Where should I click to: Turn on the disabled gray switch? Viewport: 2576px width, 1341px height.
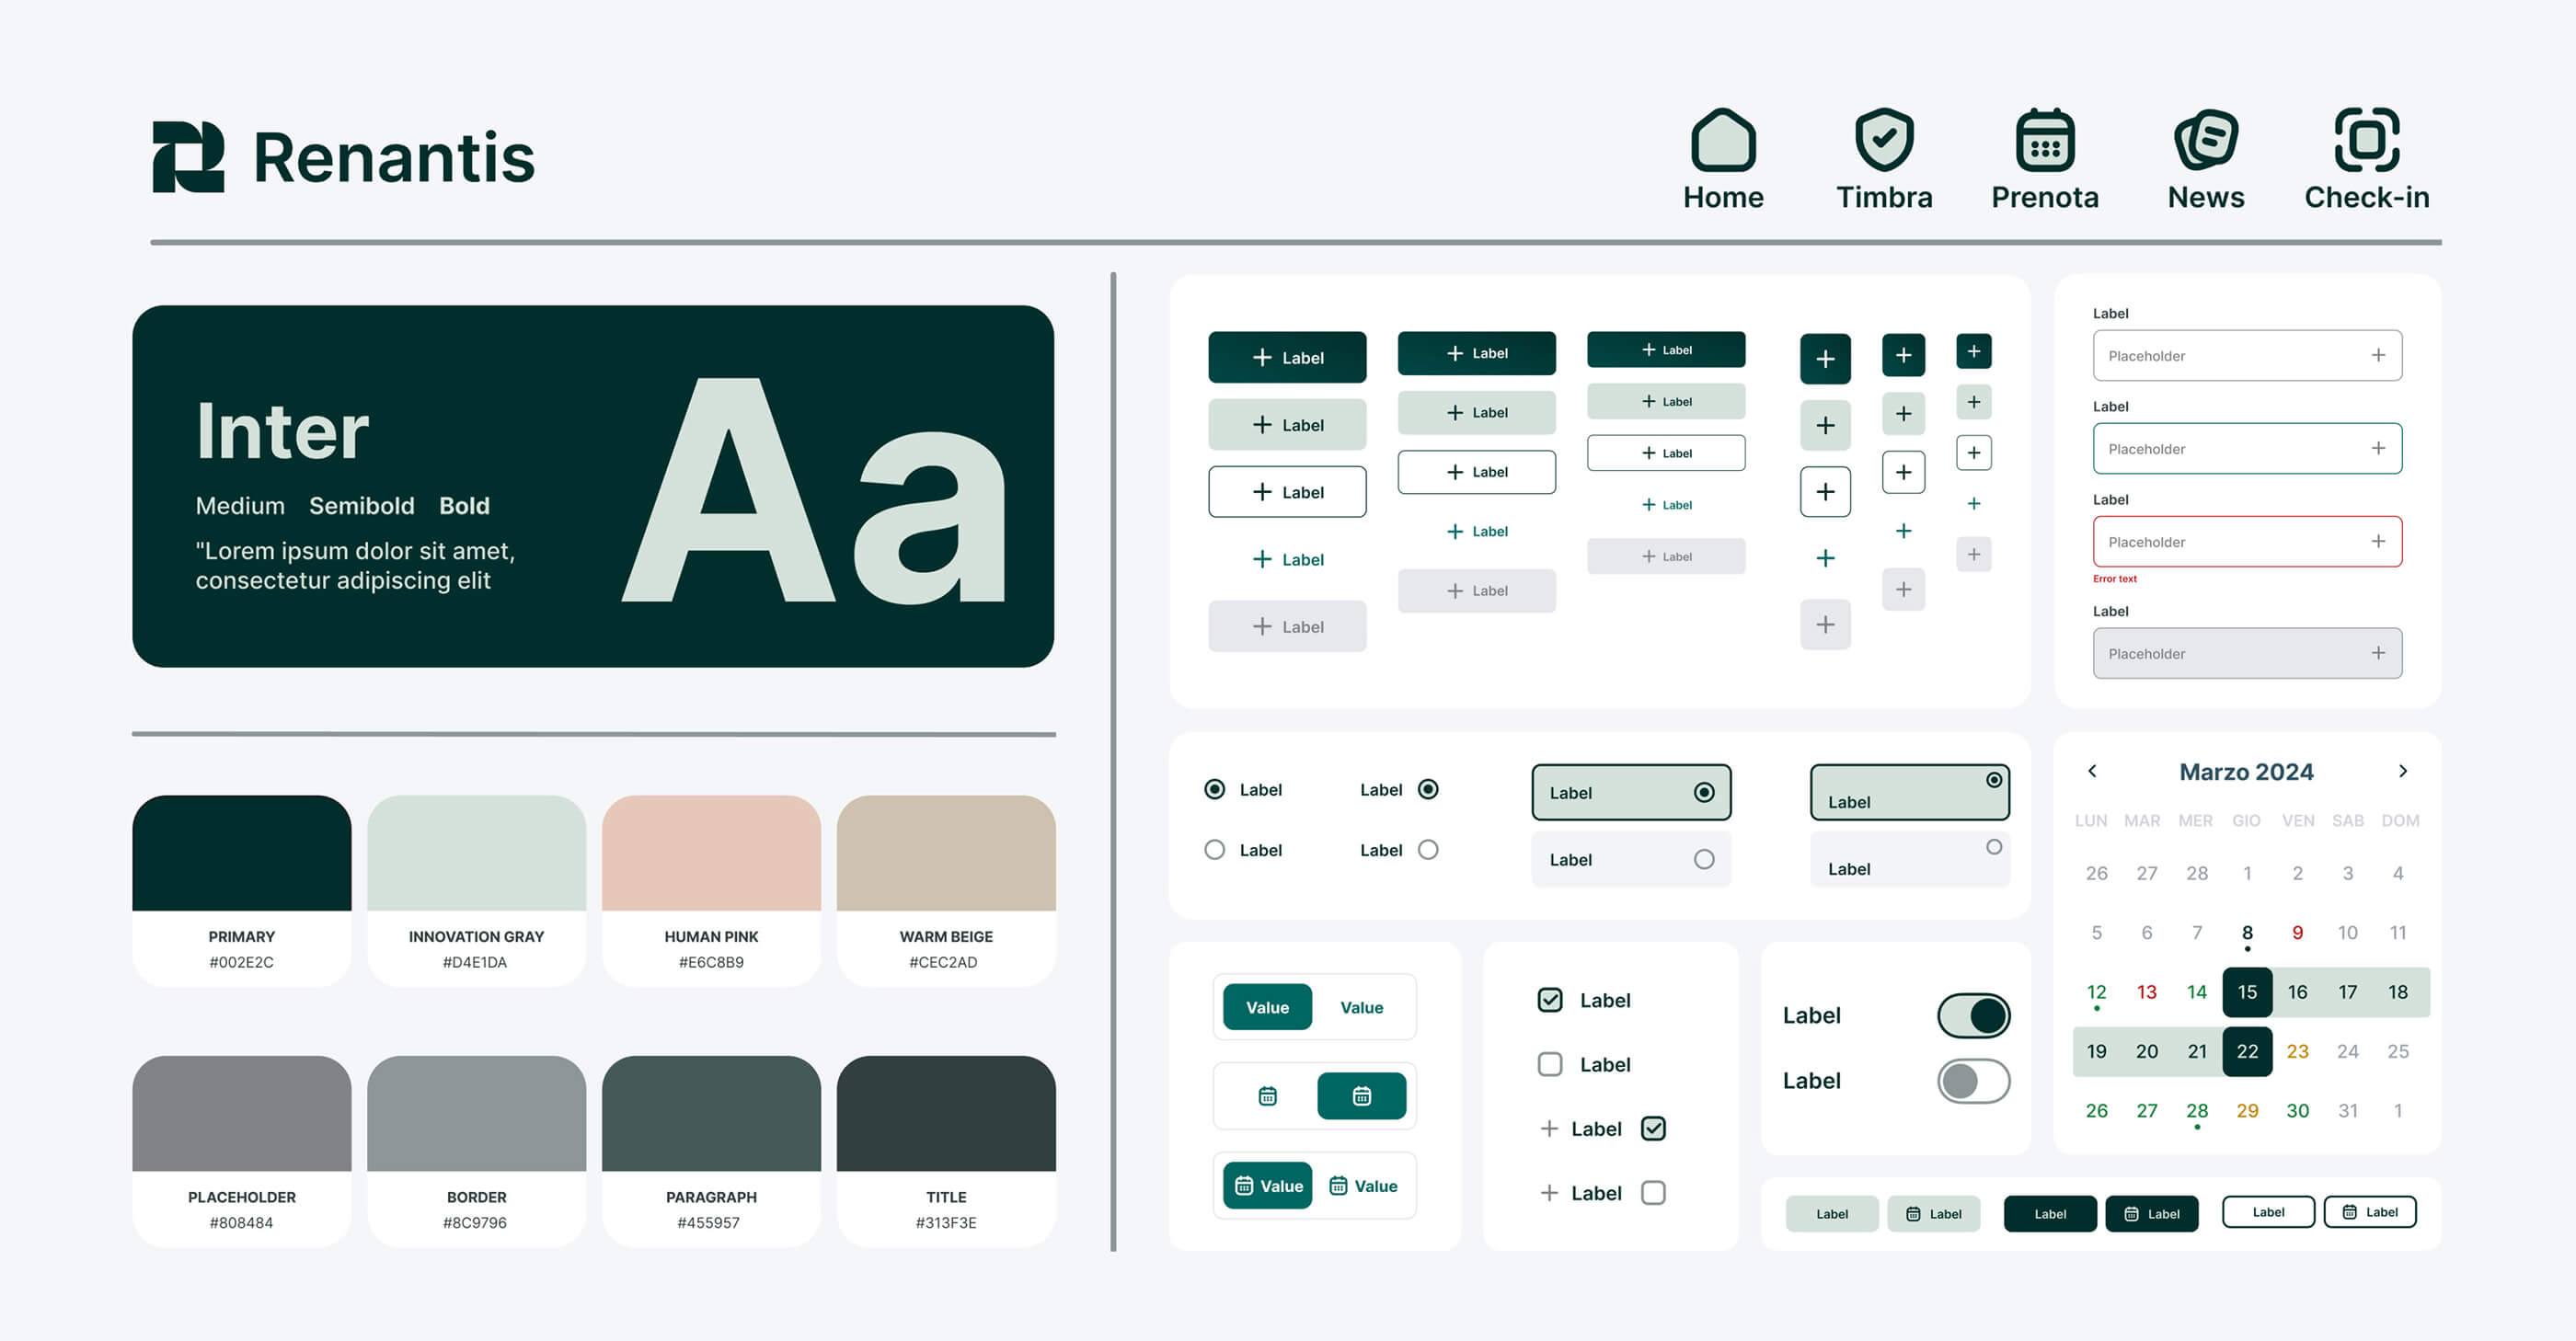pyautogui.click(x=1973, y=1081)
